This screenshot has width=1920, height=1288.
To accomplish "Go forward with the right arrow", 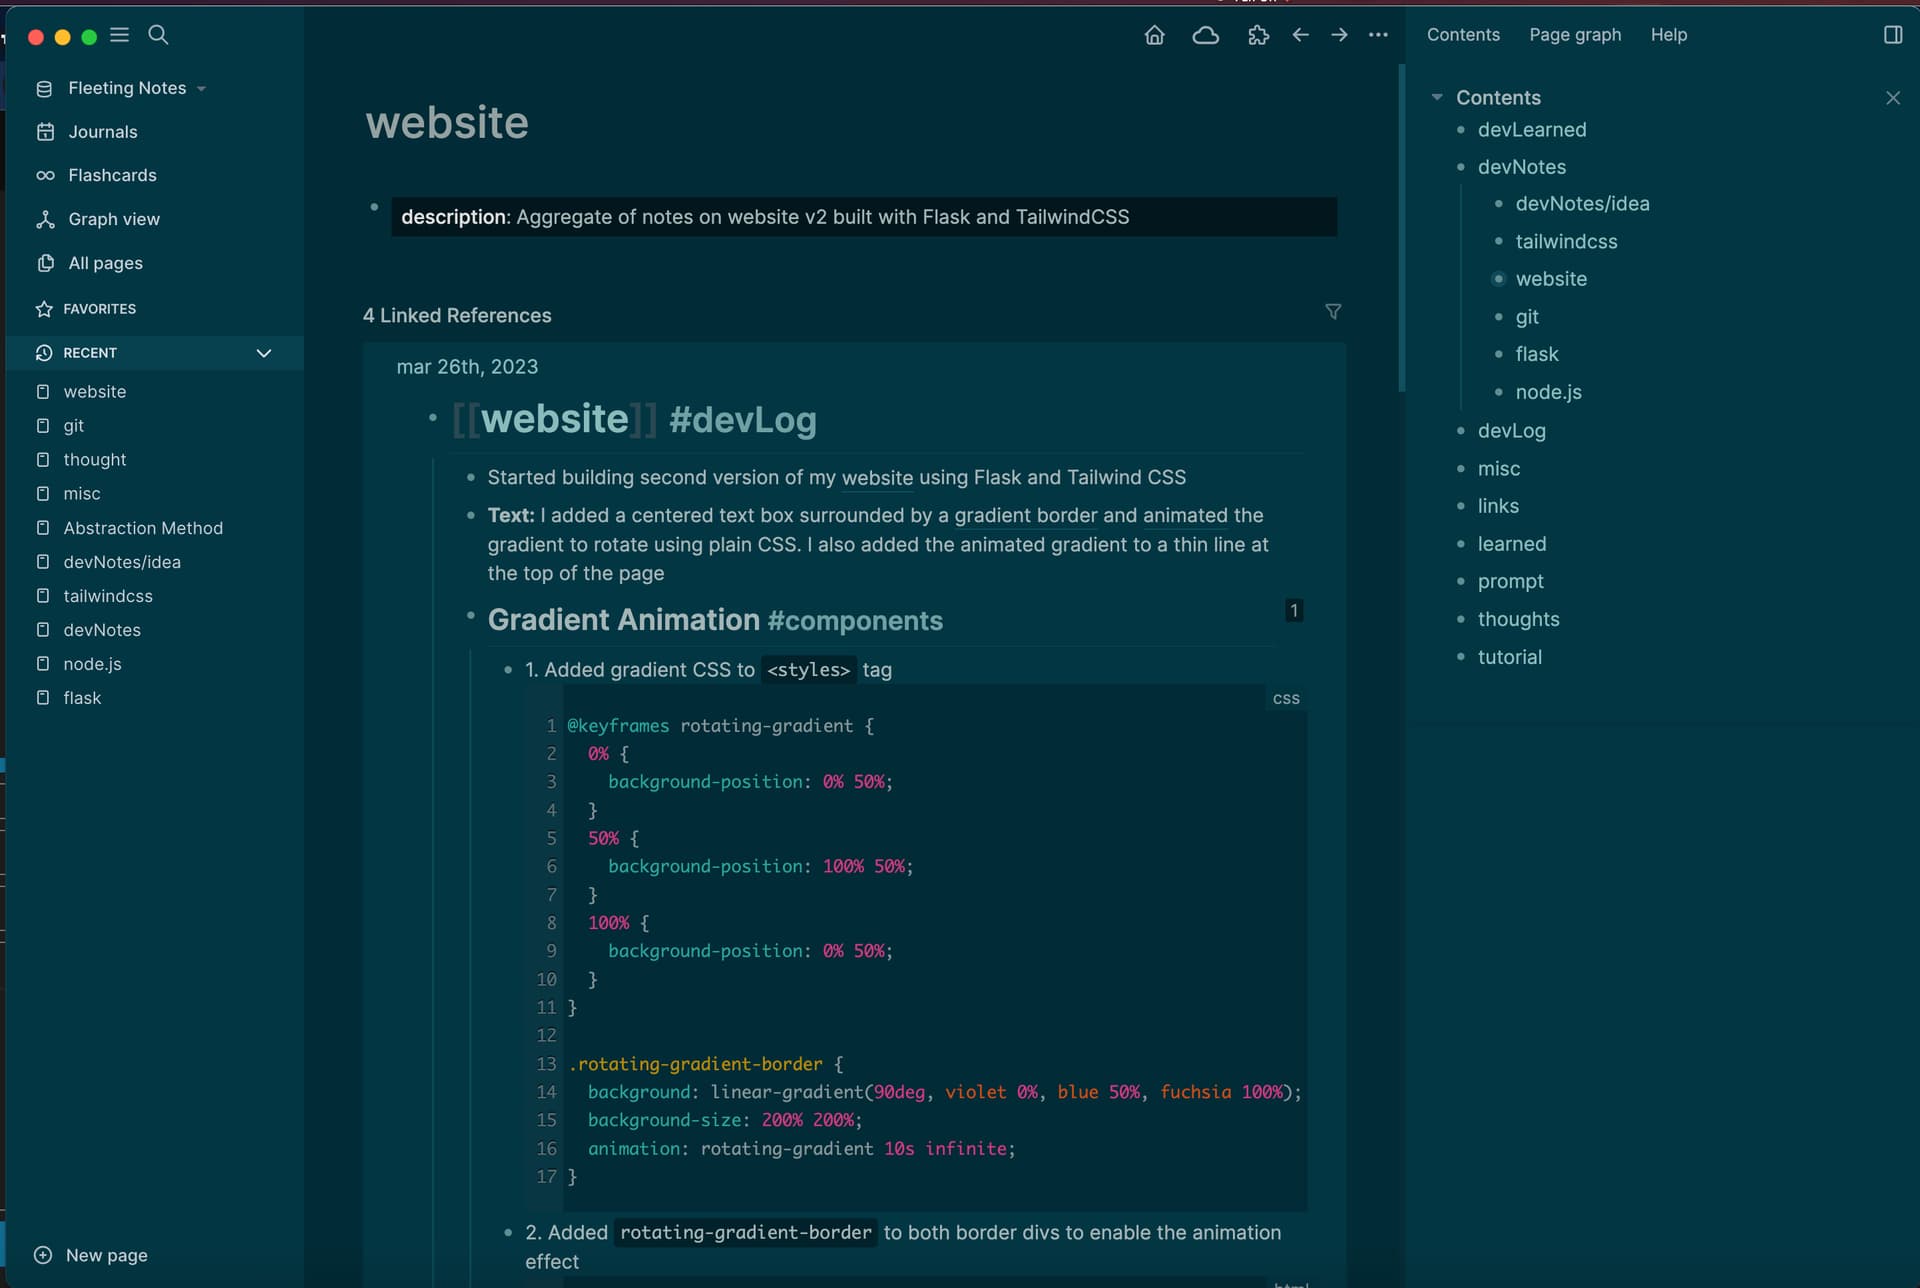I will (x=1339, y=35).
